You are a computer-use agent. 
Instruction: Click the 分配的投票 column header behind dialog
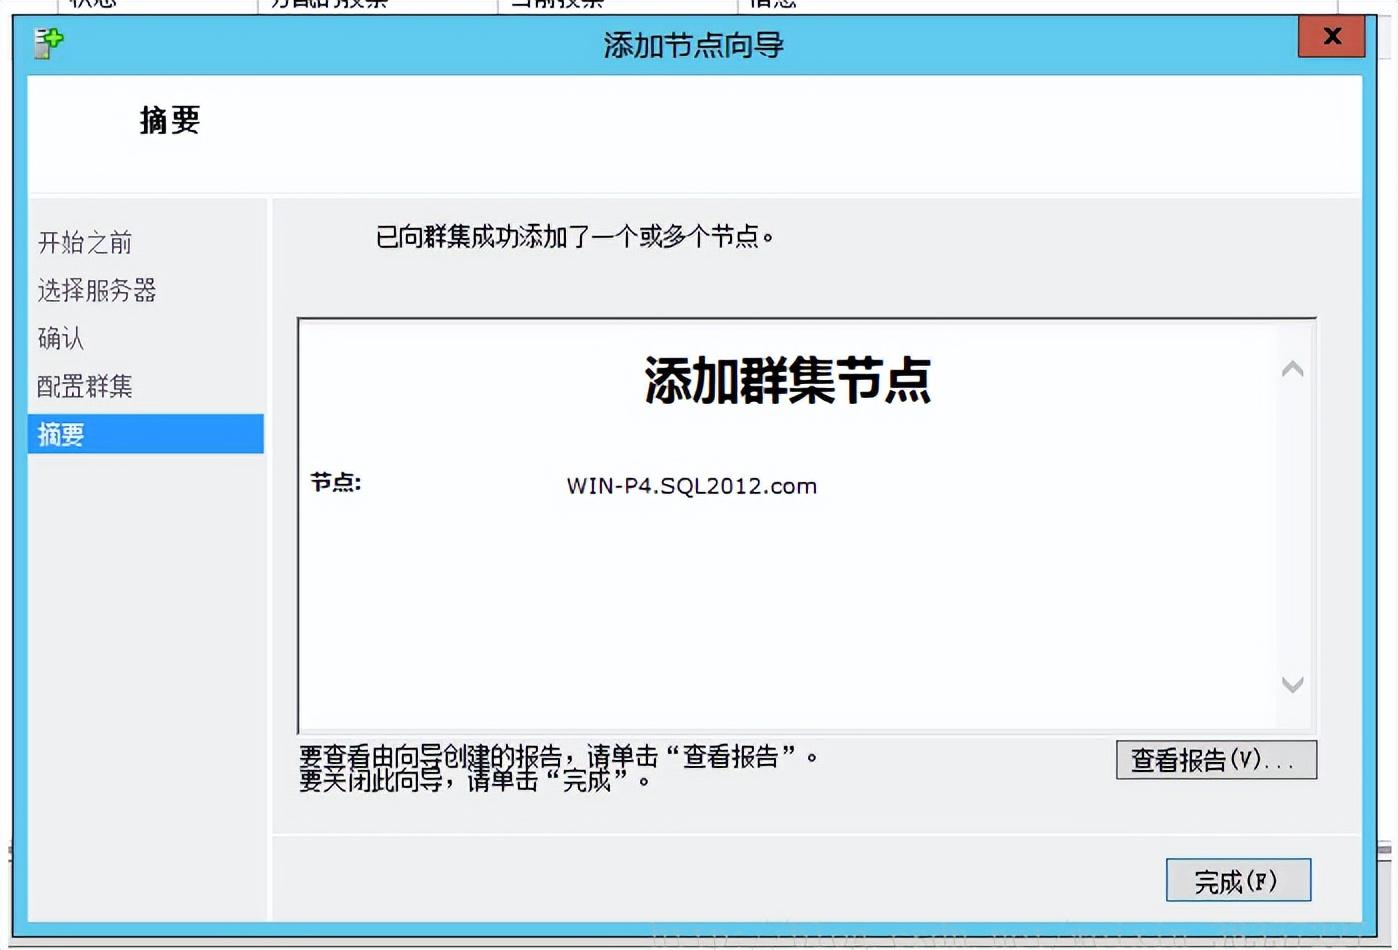point(330,4)
